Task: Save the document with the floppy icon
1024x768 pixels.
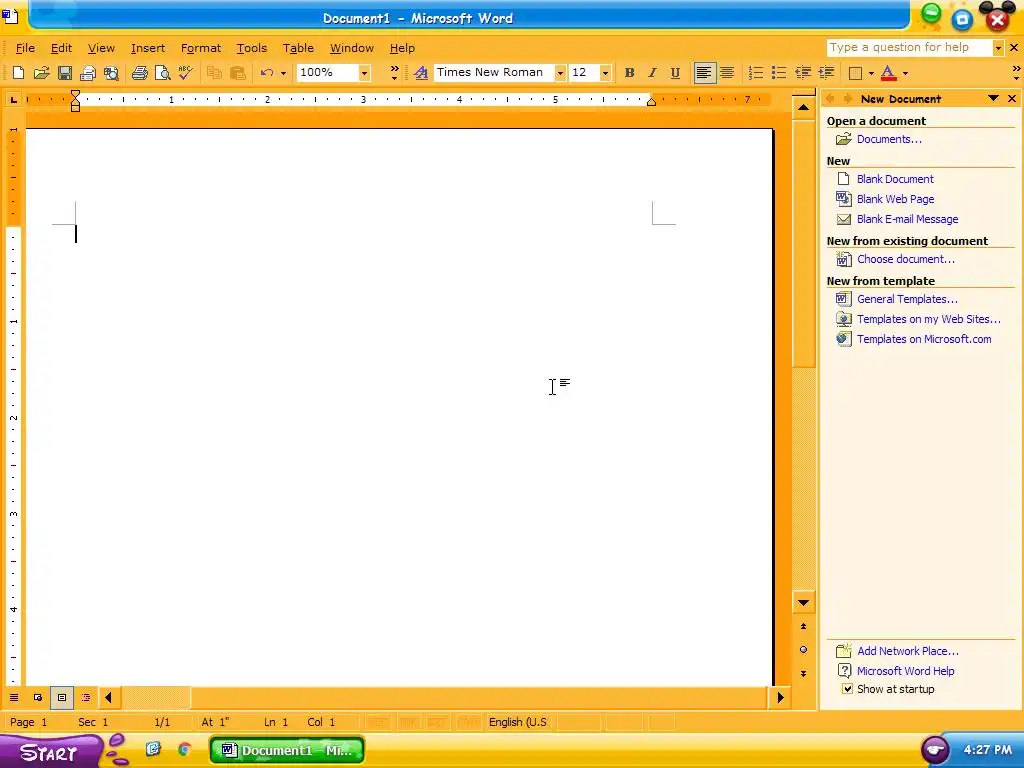Action: coord(65,72)
